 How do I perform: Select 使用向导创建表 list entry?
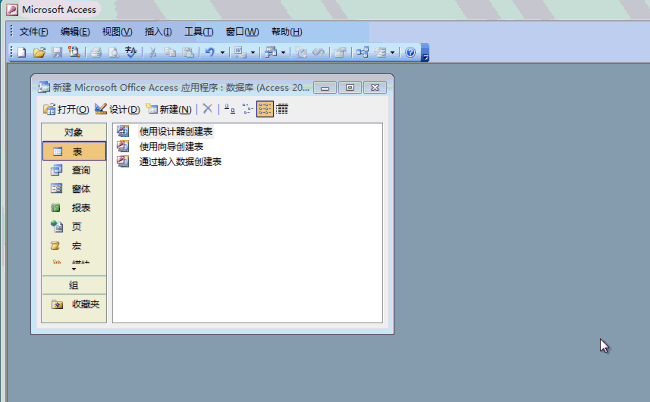171,146
